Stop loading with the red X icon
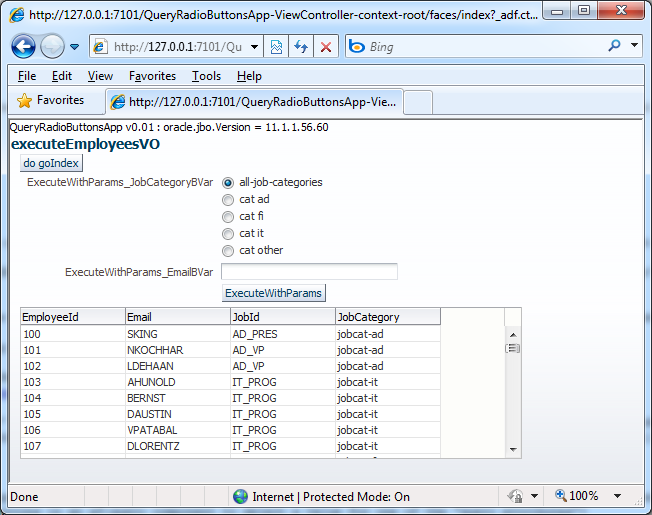This screenshot has height=515, width=652. (326, 47)
